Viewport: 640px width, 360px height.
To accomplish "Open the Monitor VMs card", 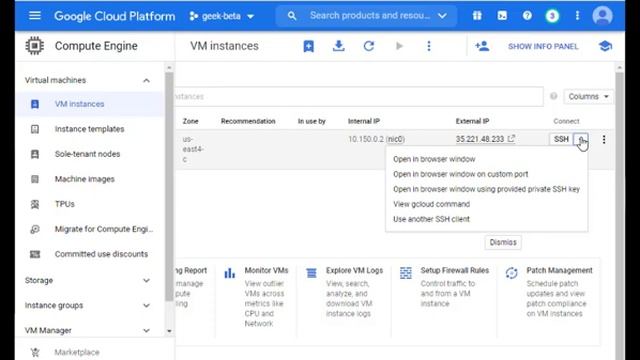I will coord(257,297).
